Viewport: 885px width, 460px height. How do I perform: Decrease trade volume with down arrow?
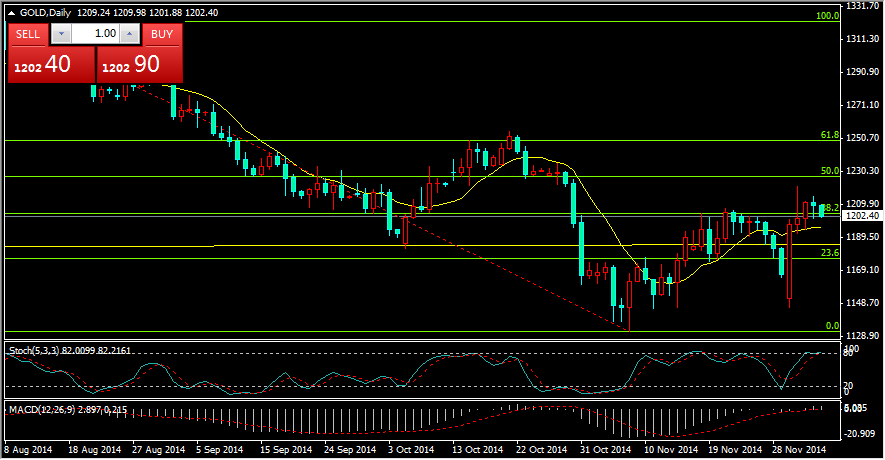point(60,34)
